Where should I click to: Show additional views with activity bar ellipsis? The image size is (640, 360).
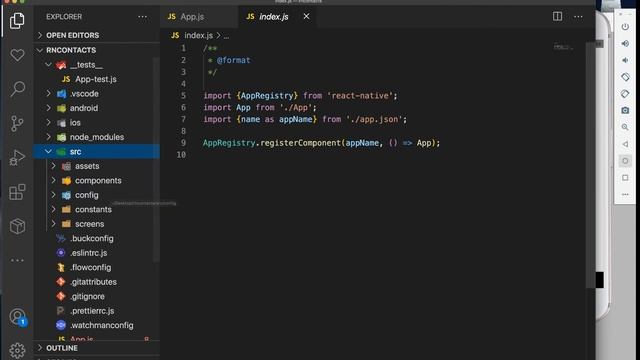(x=17, y=260)
